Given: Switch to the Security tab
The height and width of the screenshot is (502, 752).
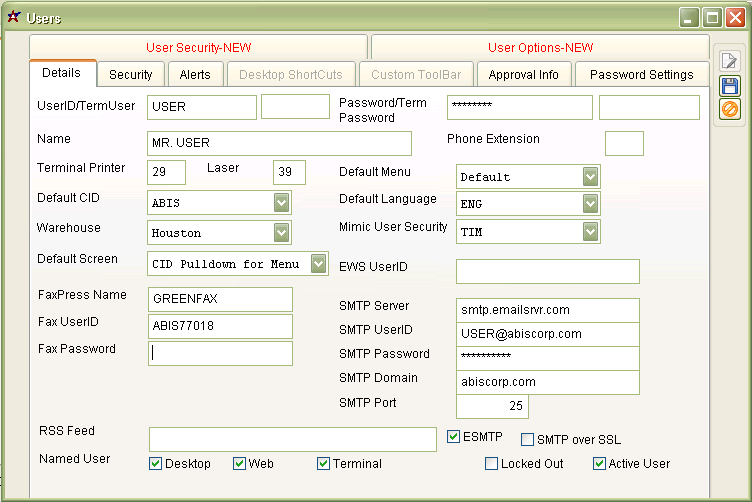Looking at the screenshot, I should tap(131, 75).
